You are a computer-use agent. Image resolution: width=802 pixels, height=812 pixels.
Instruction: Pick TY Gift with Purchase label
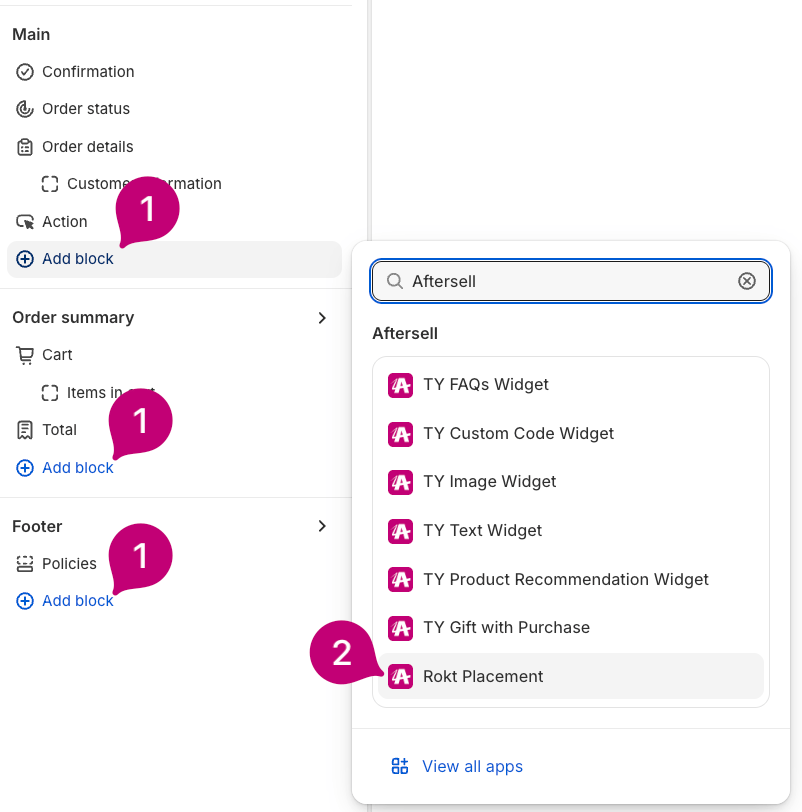506,628
